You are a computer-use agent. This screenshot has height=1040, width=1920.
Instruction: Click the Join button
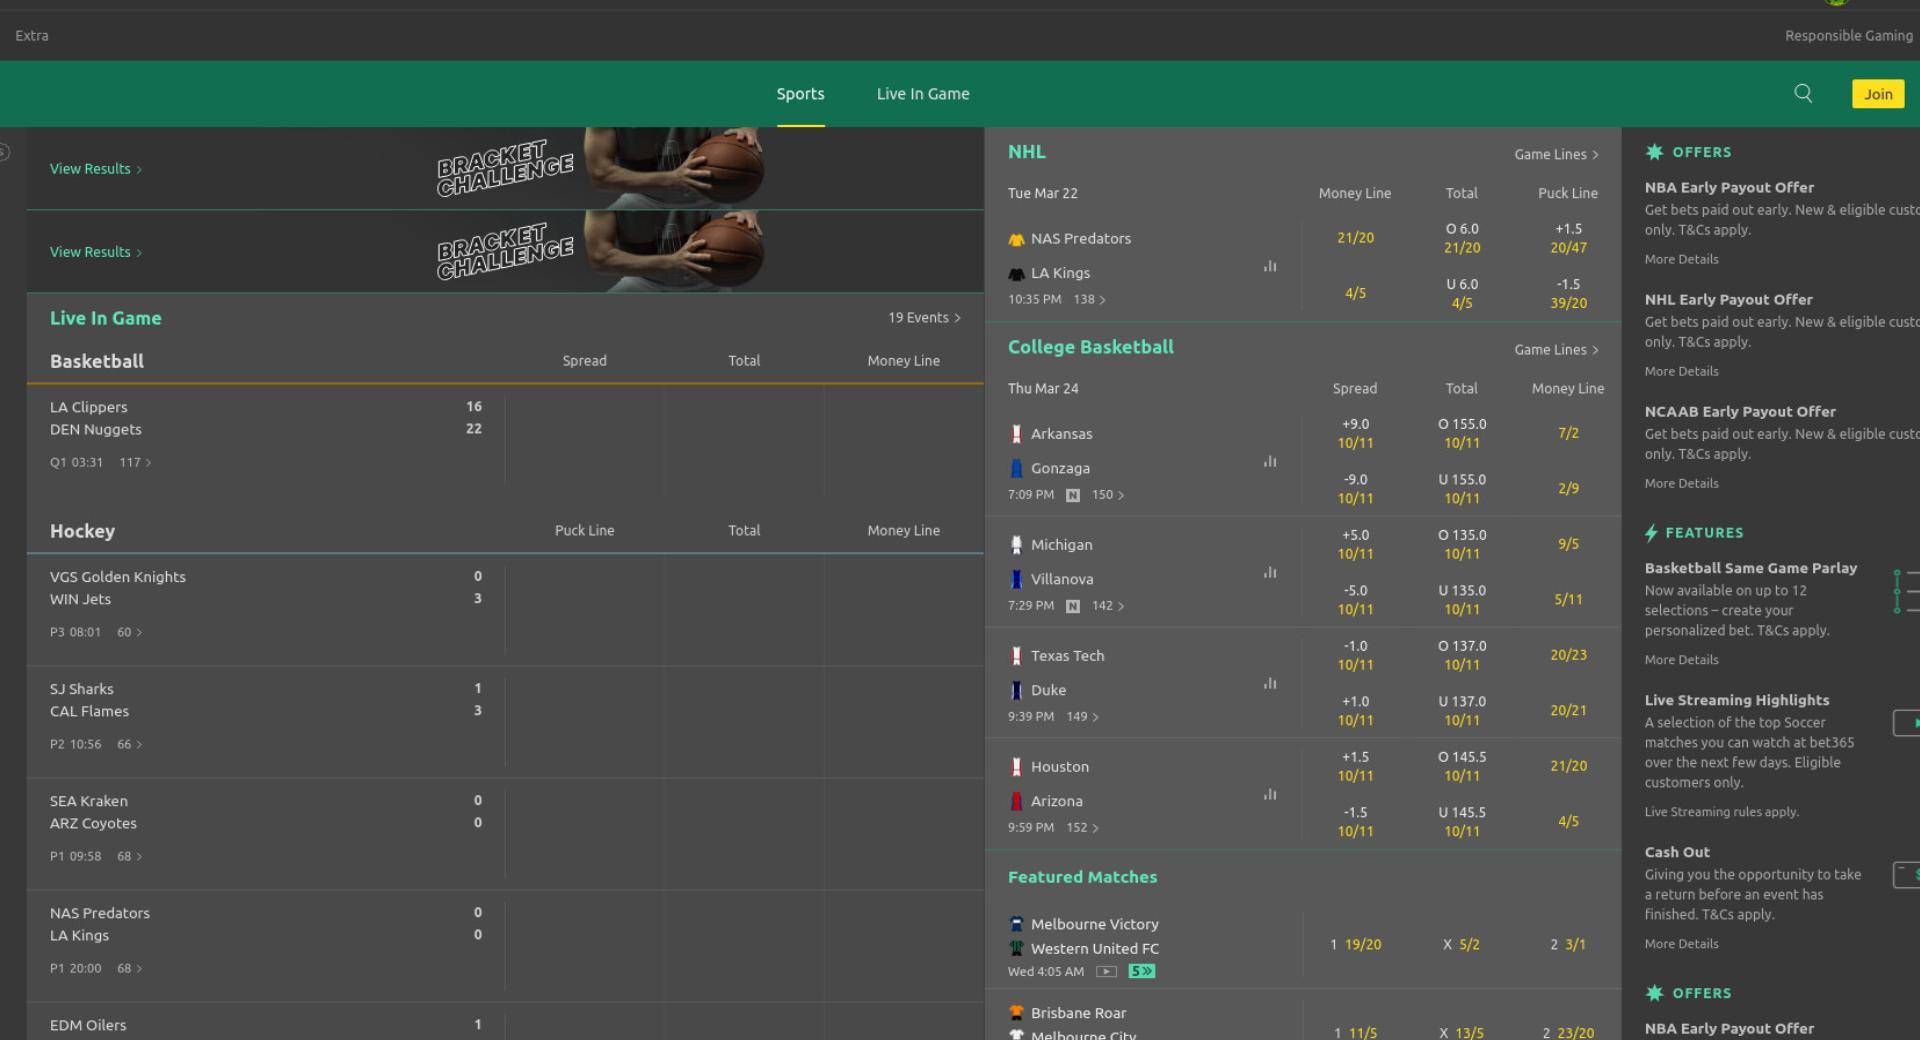(x=1877, y=94)
